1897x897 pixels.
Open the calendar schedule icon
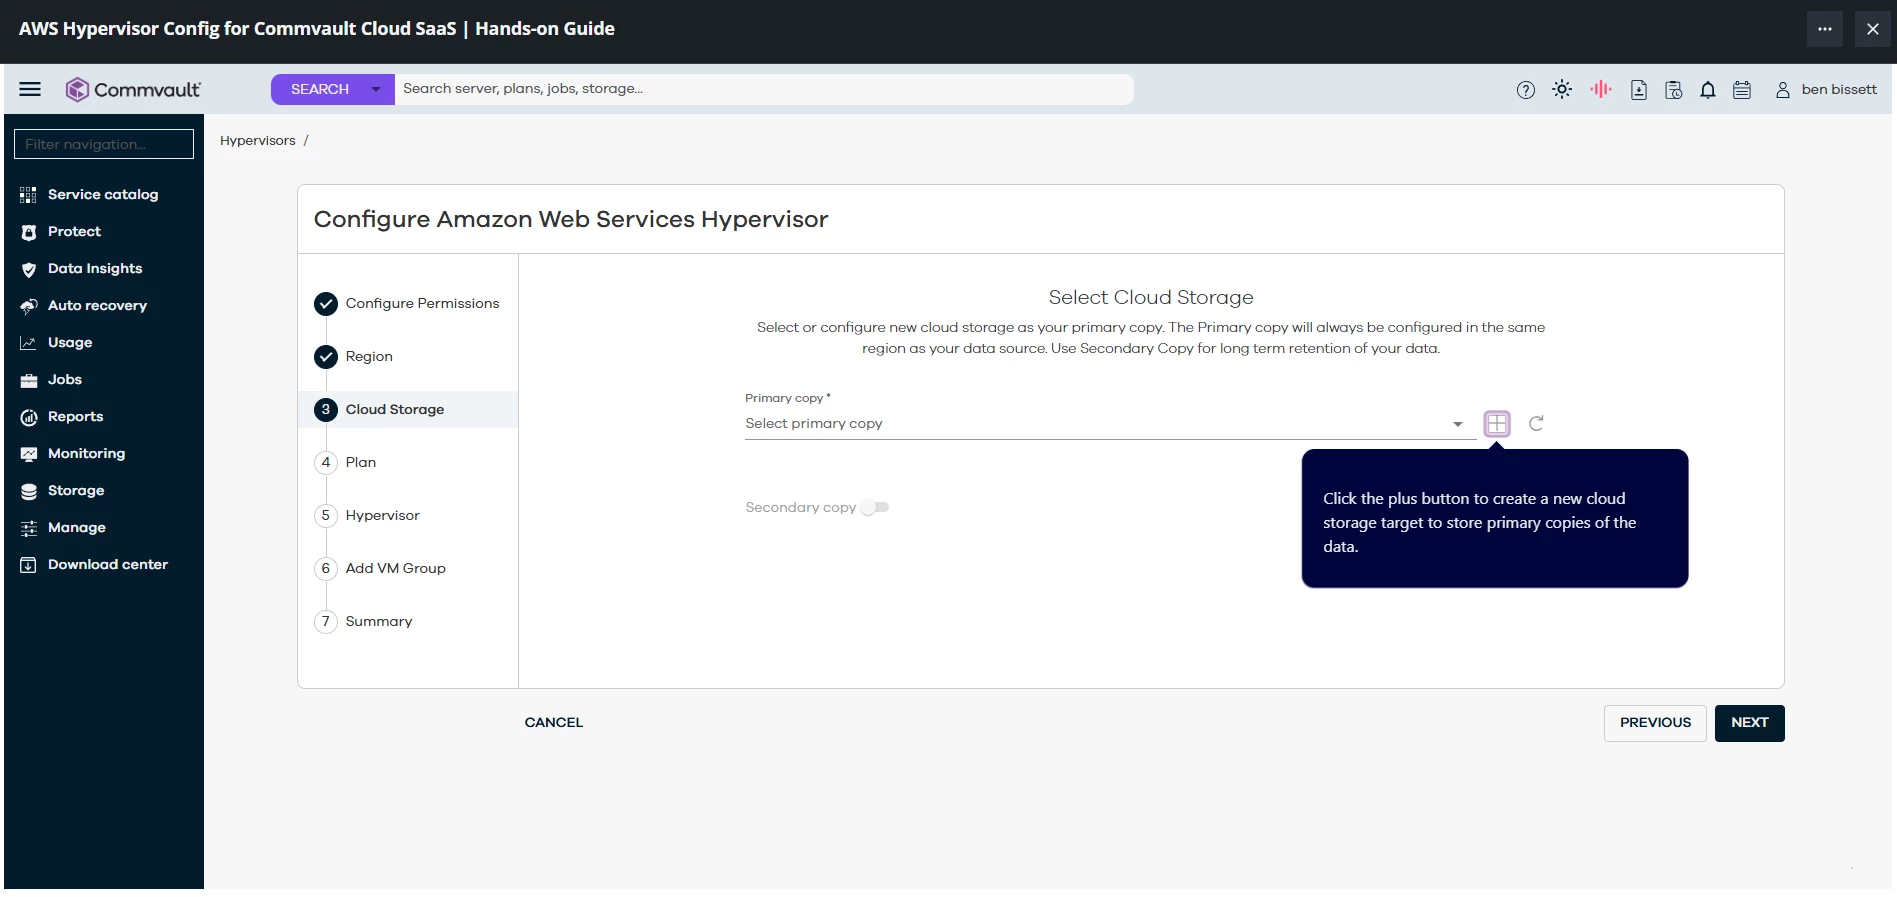(1742, 90)
